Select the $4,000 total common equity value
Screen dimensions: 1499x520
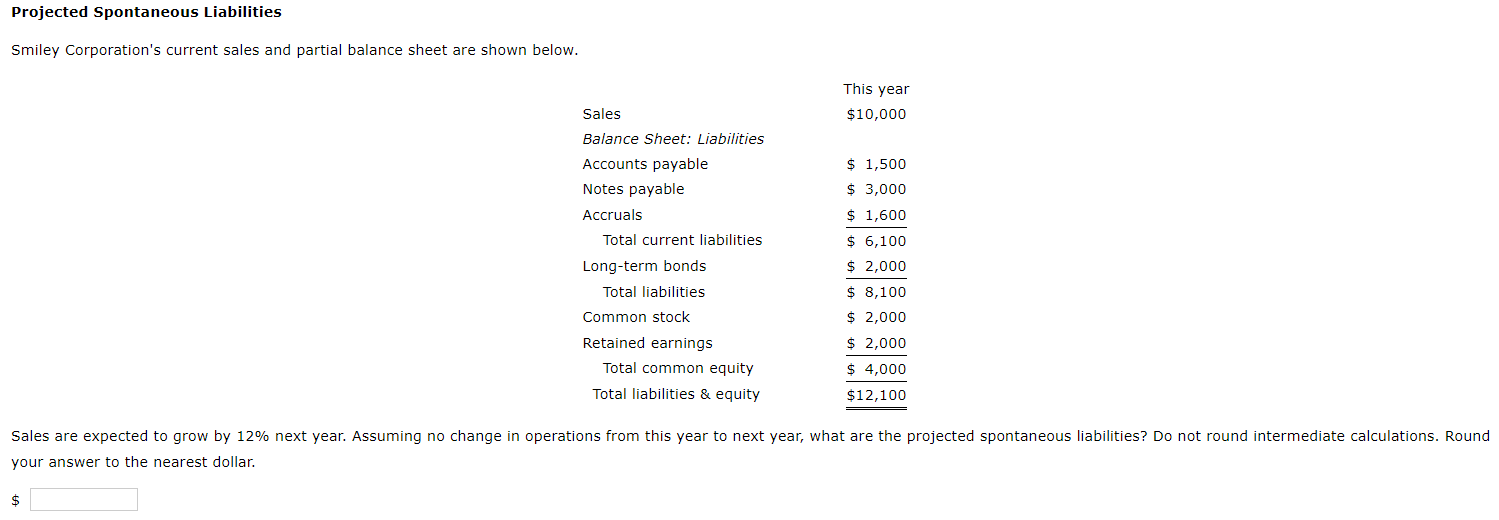[876, 369]
